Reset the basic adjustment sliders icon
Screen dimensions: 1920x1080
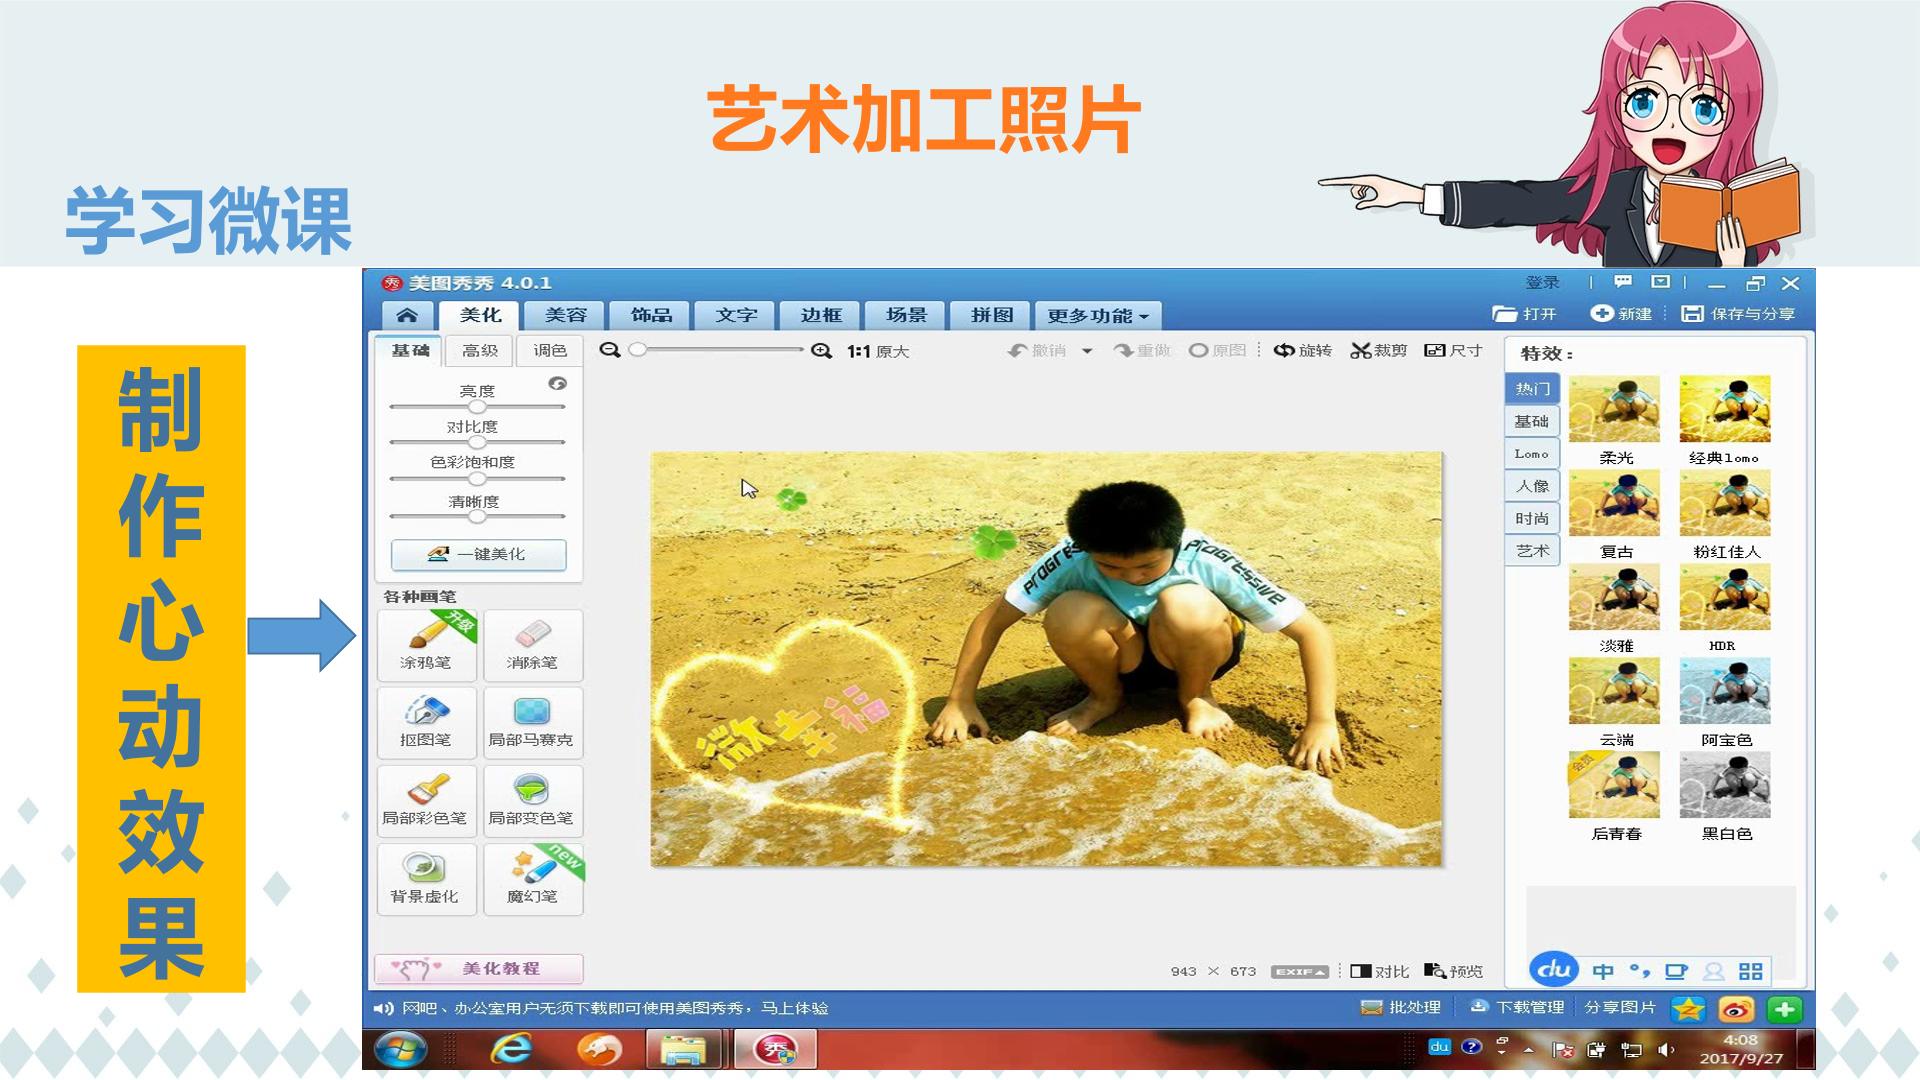[558, 383]
